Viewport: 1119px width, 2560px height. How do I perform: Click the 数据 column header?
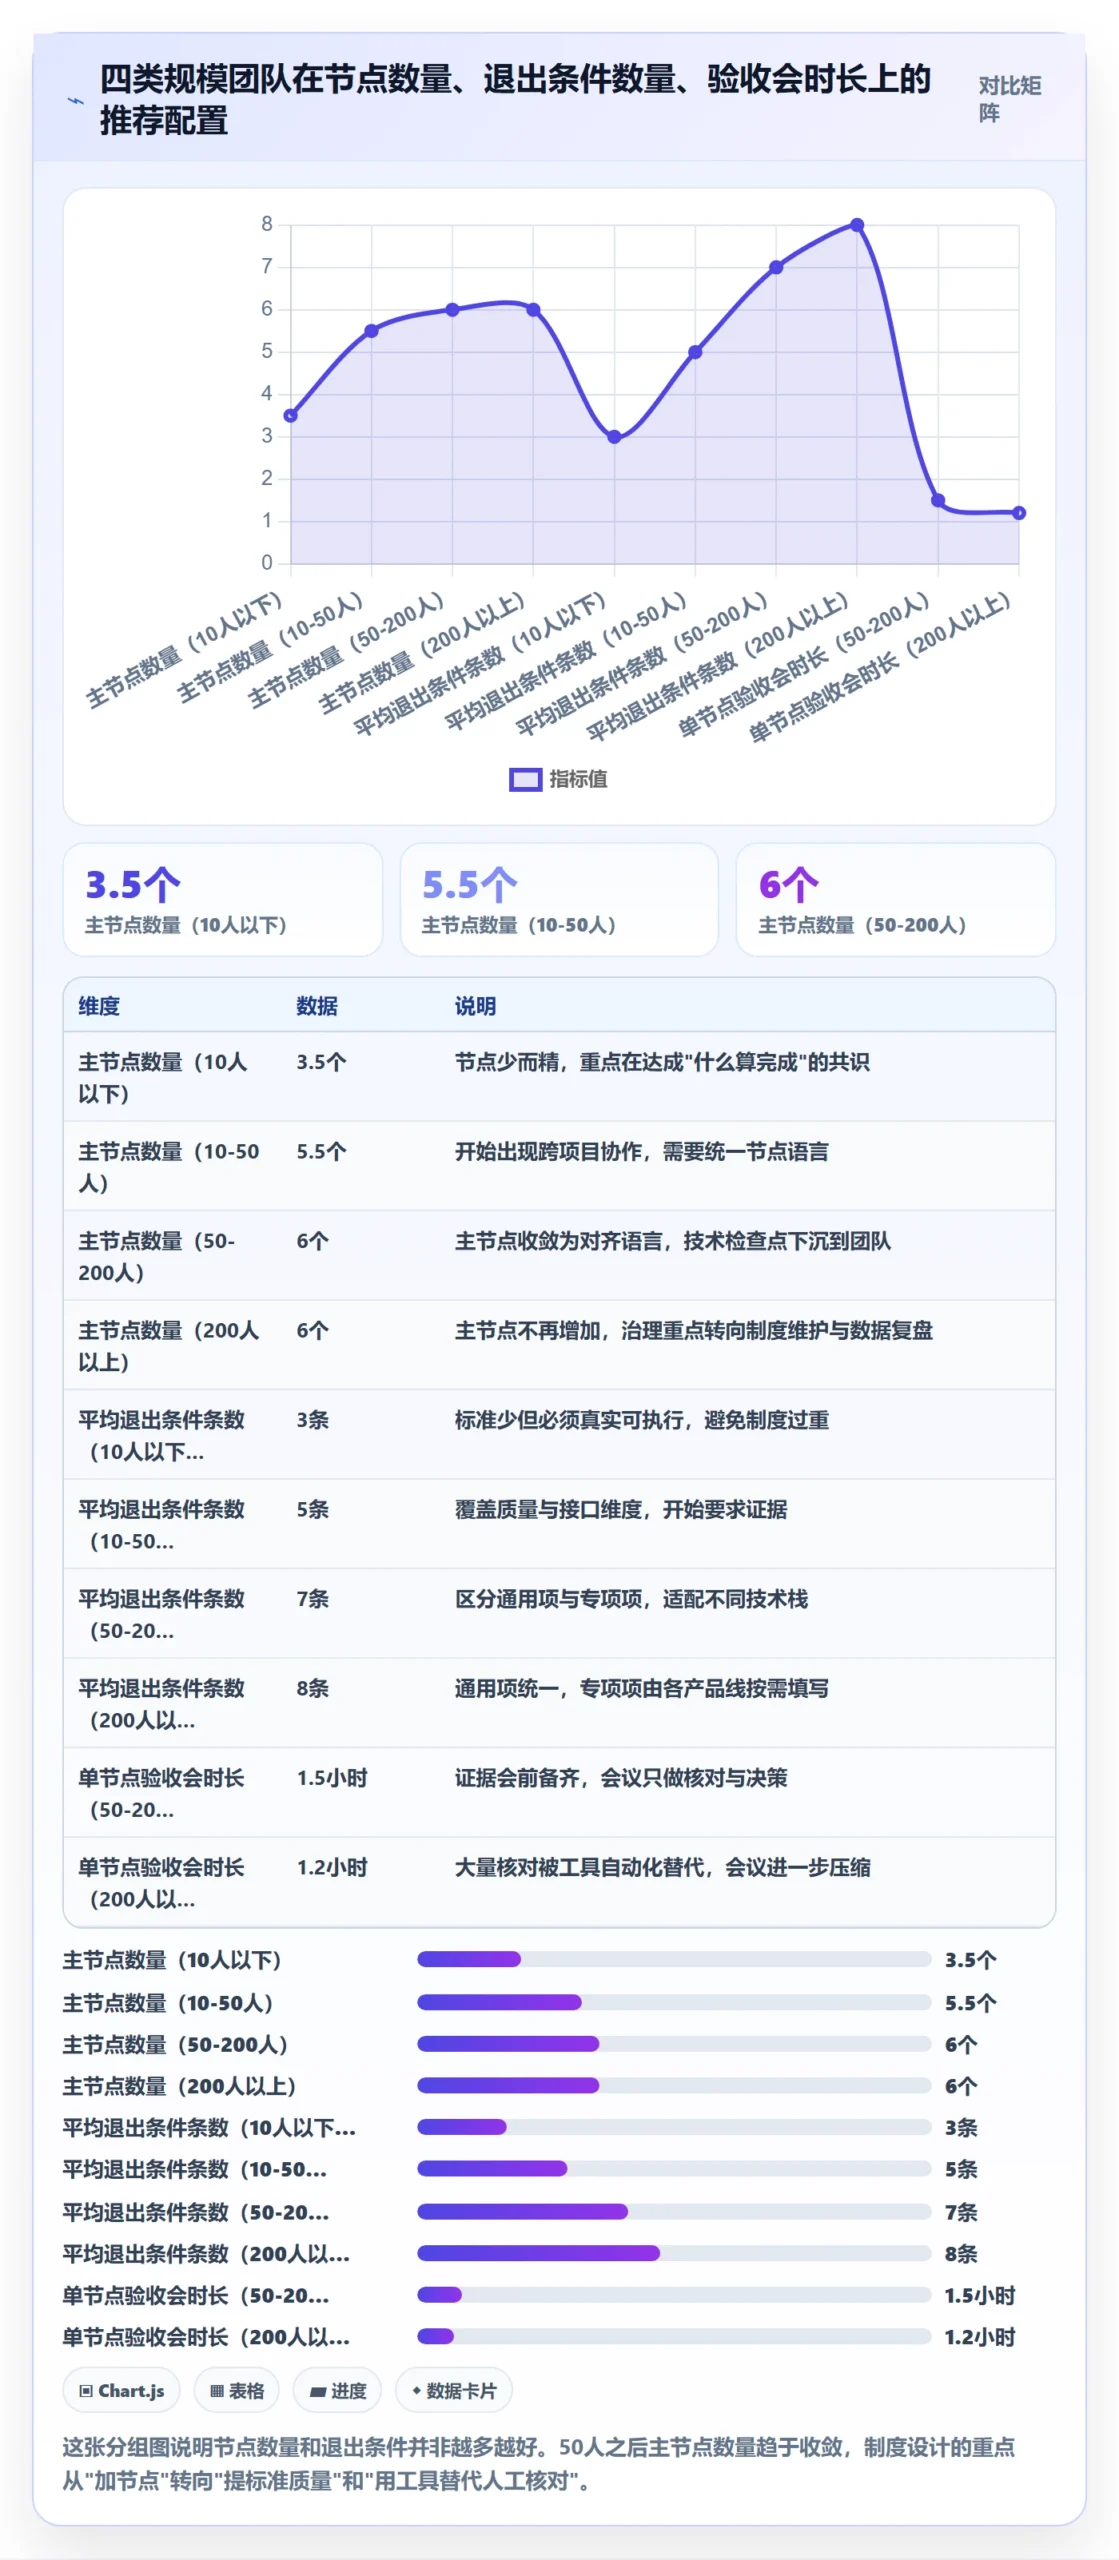[x=317, y=1006]
